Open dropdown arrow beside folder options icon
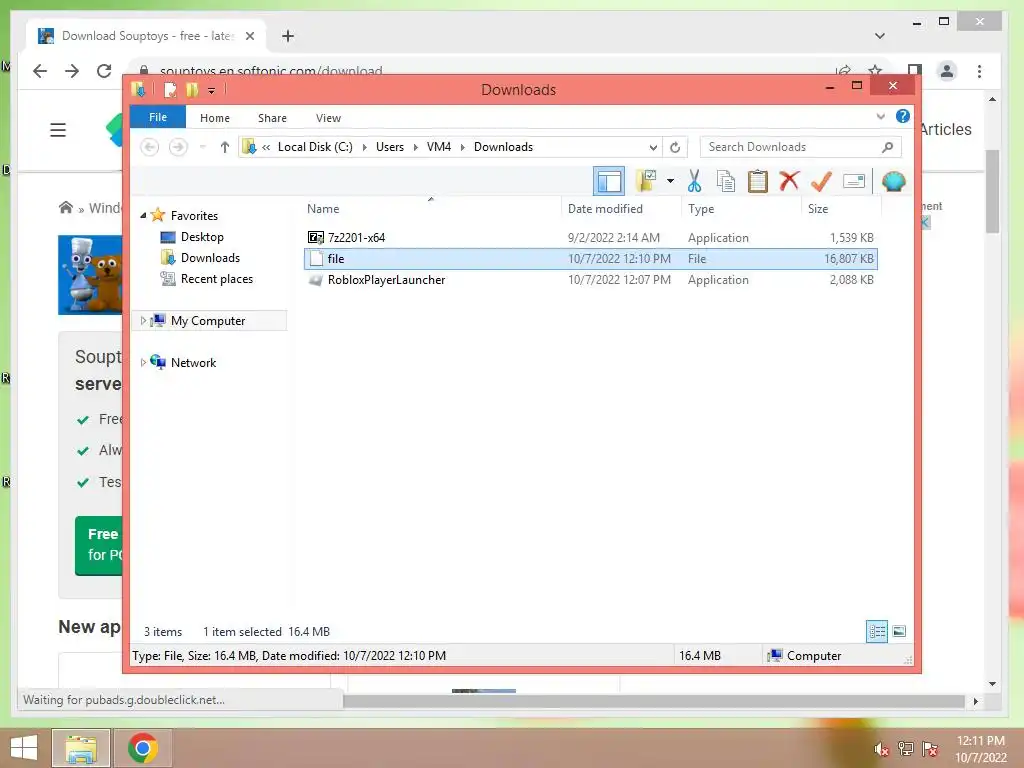The height and width of the screenshot is (768, 1024). (x=670, y=181)
